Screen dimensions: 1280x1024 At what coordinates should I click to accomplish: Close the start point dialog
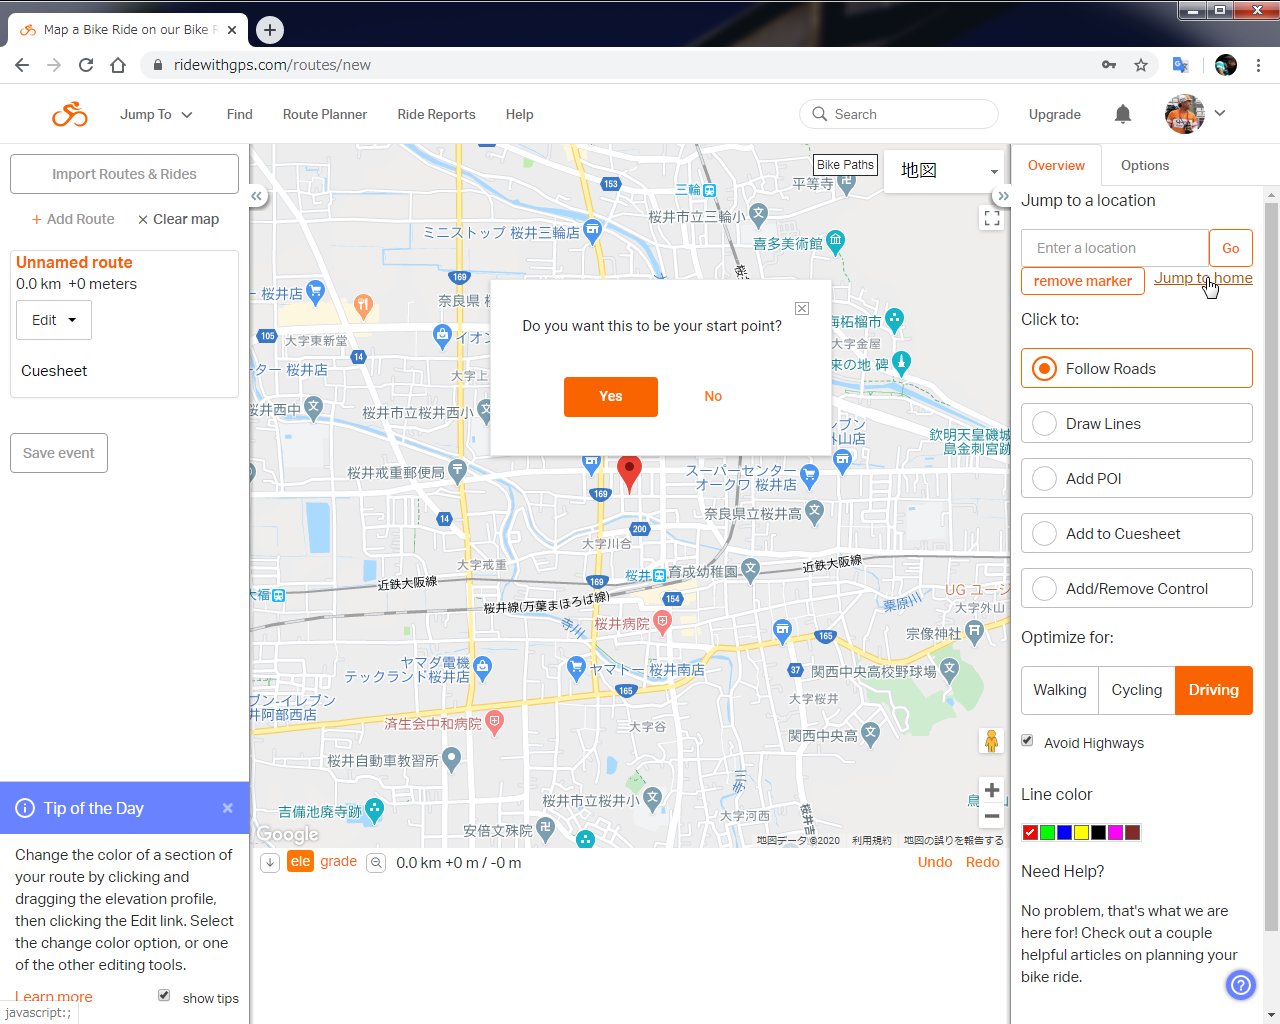coord(802,308)
